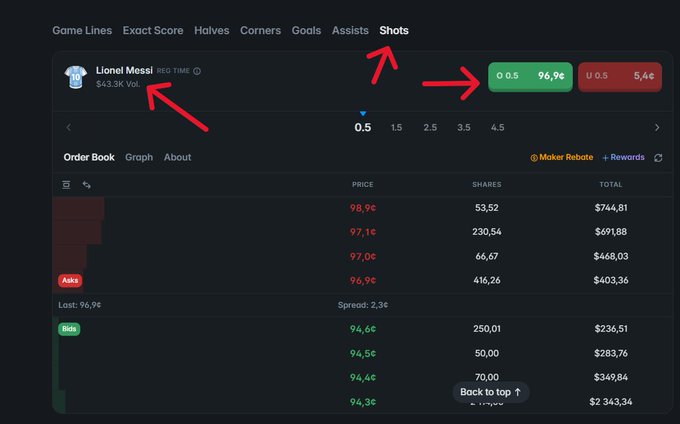Viewport: 680px width, 424px height.
Task: Click the 94,5¢ bid price
Action: tap(363, 353)
